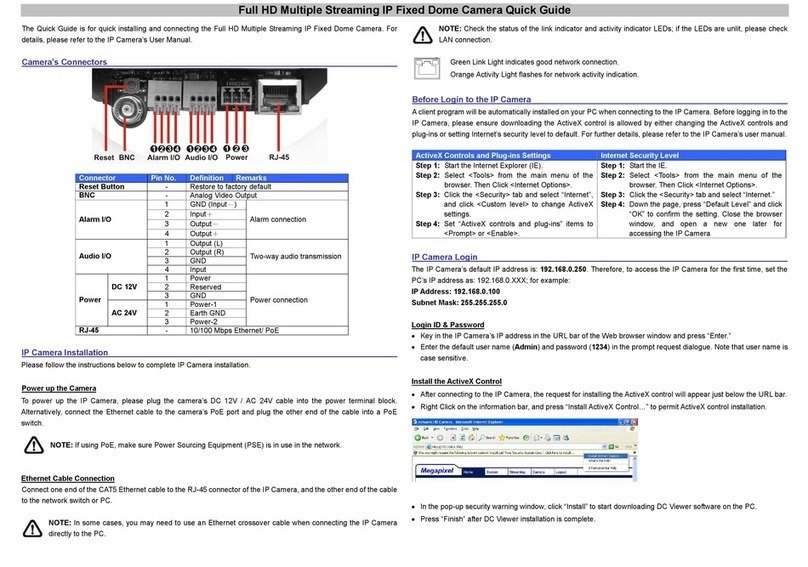The width and height of the screenshot is (808, 567).
Task: Click the 'Orange Activity Light flashes' line
Action: pyautogui.click(x=544, y=75)
